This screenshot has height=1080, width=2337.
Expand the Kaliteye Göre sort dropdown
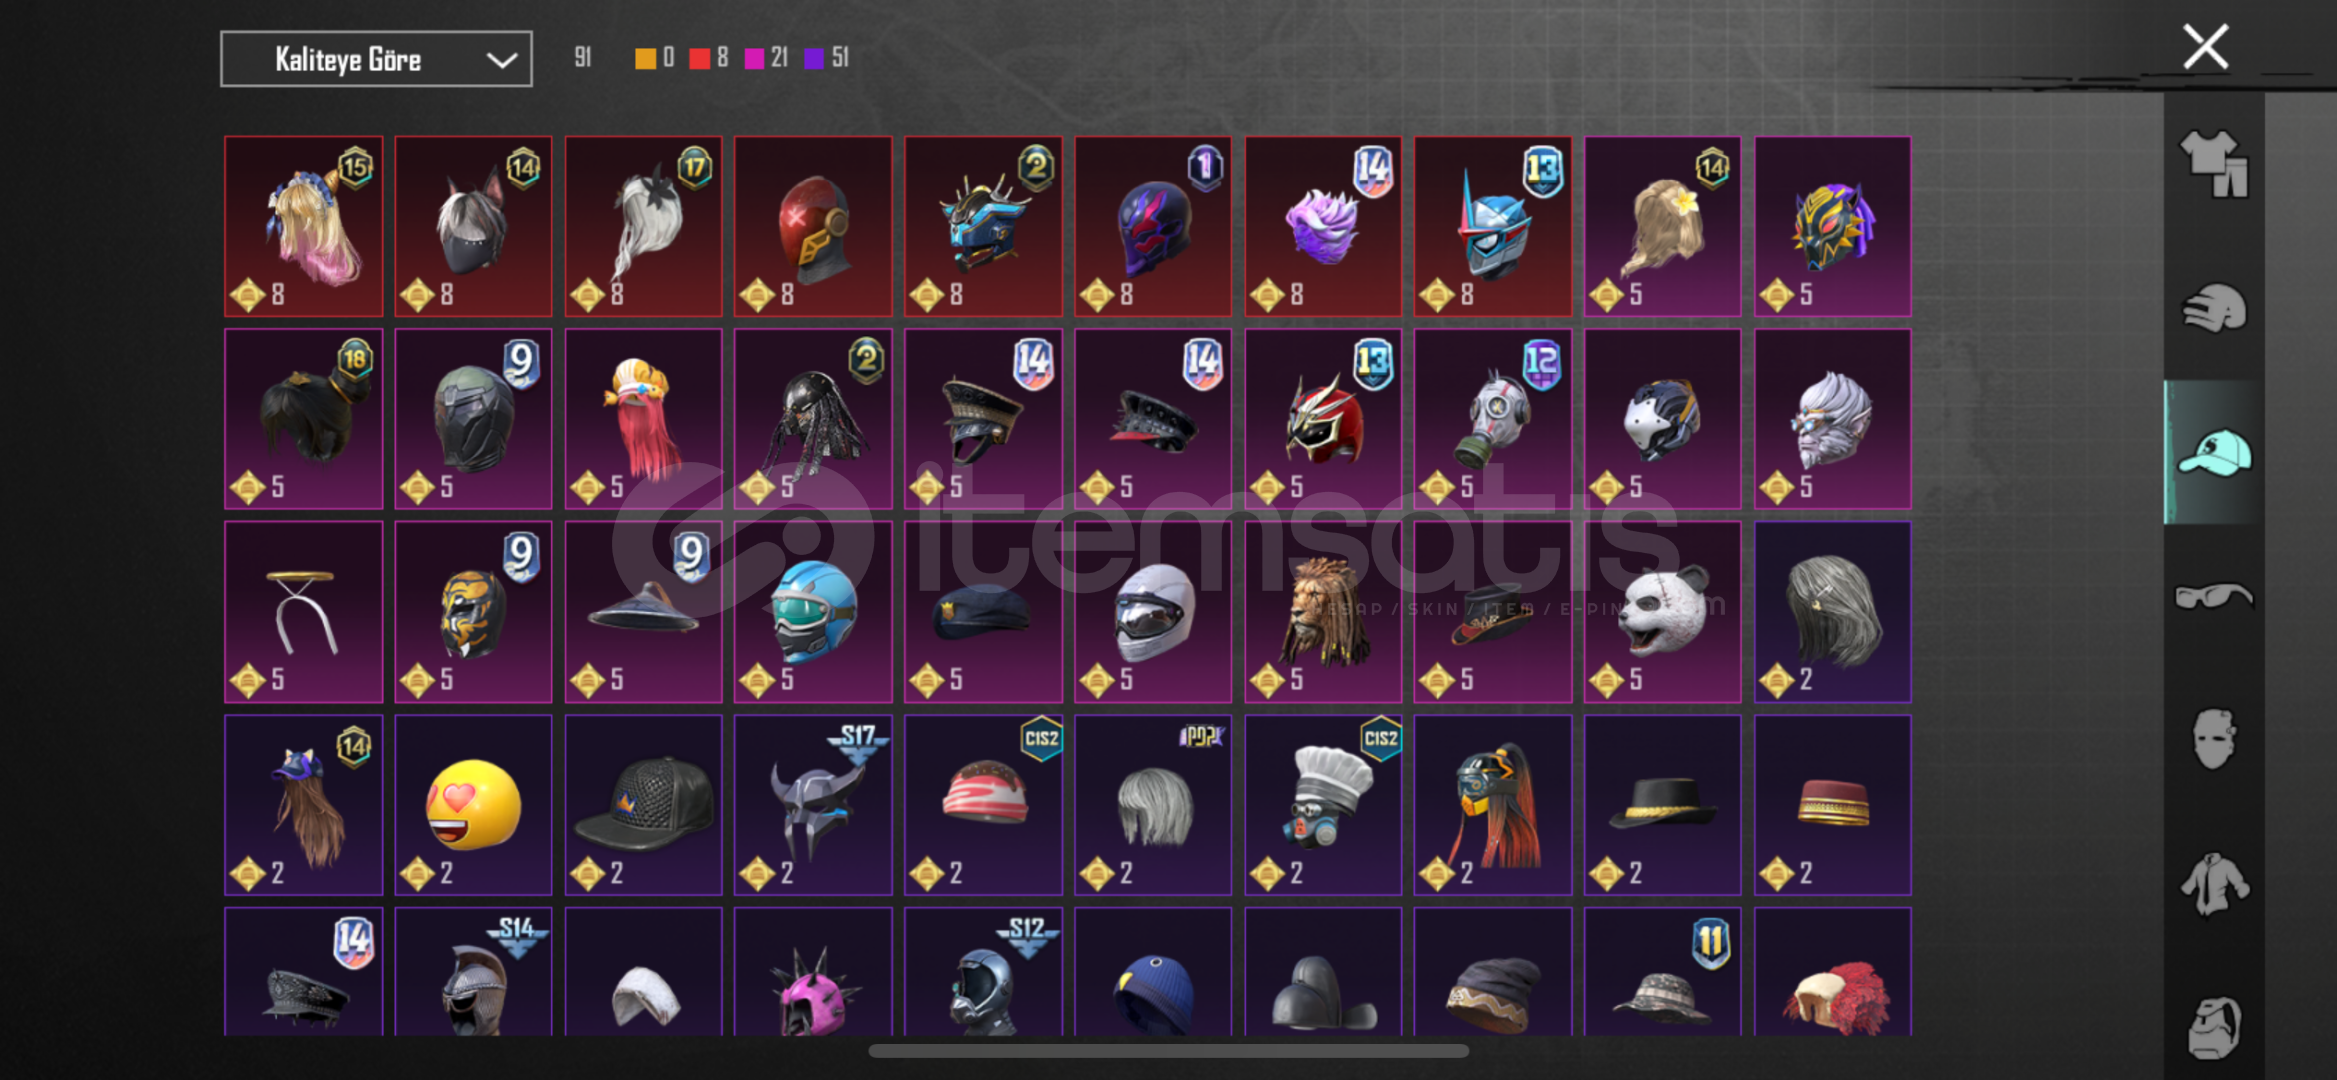pyautogui.click(x=376, y=59)
